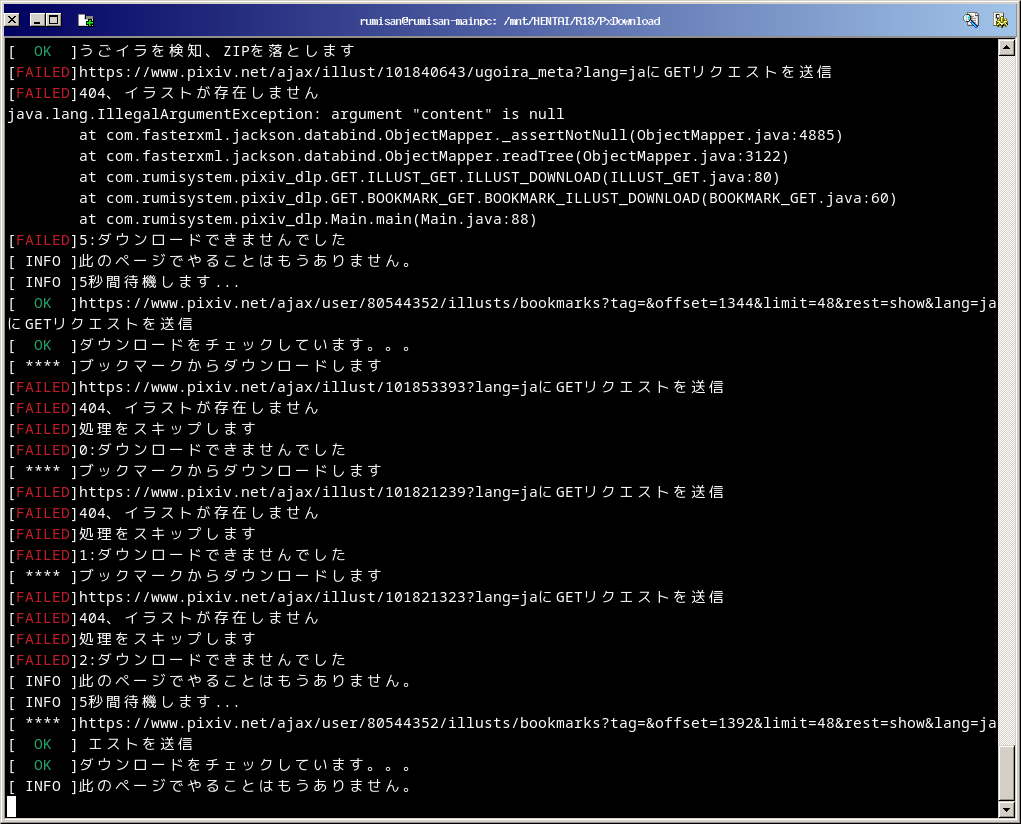Click the ObjectMapper.readTree stack trace line
The height and width of the screenshot is (824, 1021).
pyautogui.click(x=434, y=156)
